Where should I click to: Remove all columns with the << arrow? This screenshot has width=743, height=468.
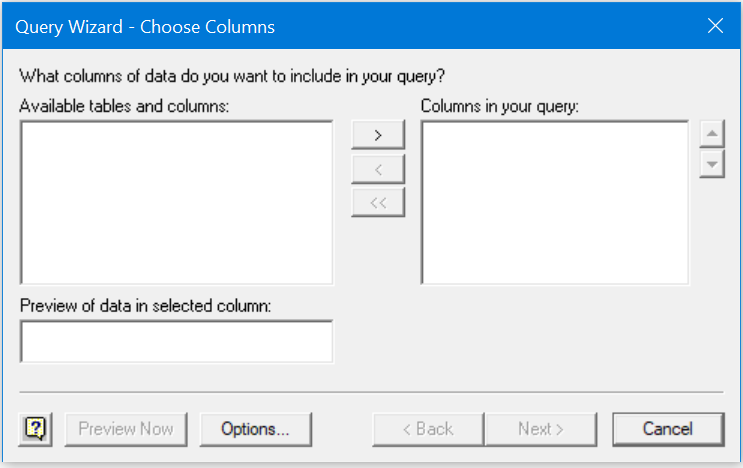click(378, 203)
